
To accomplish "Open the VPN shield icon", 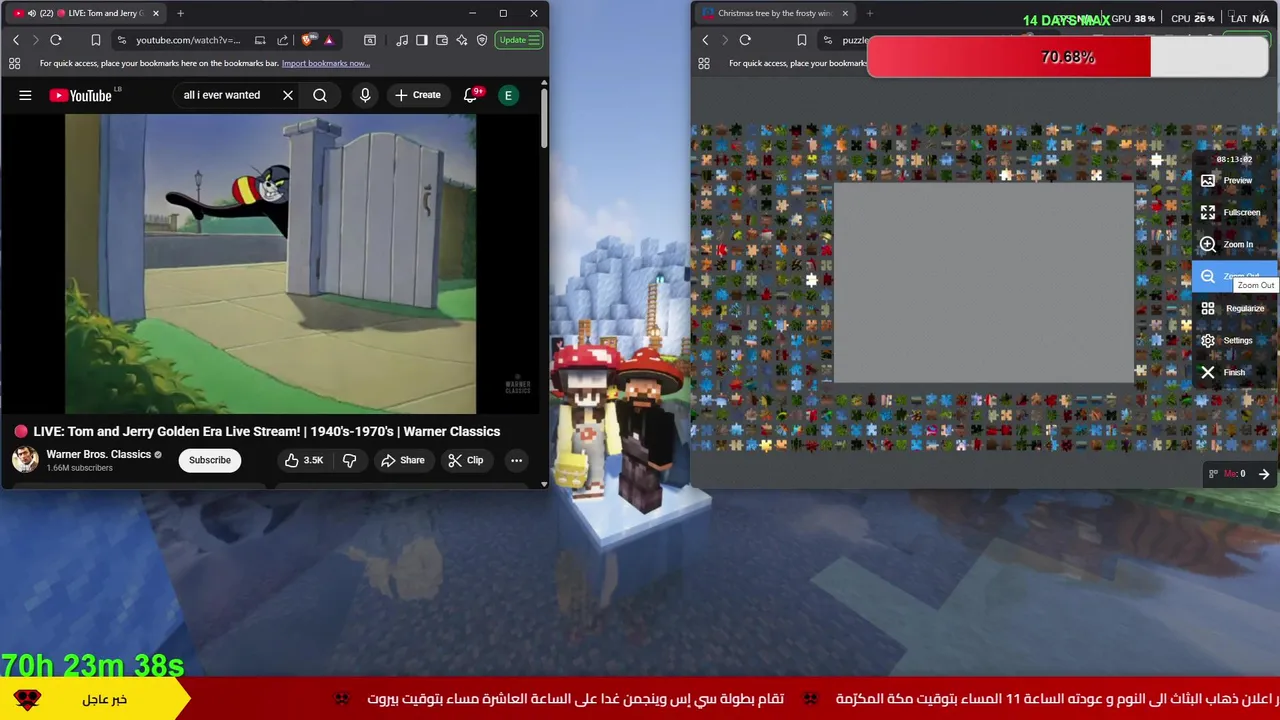I will coord(482,40).
